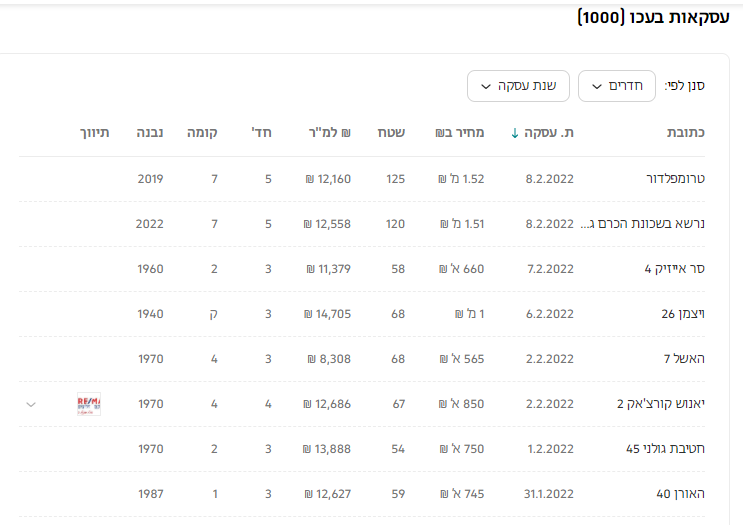Click the חד' column header
Image resolution: width=743 pixels, height=525 pixels.
coord(262,133)
